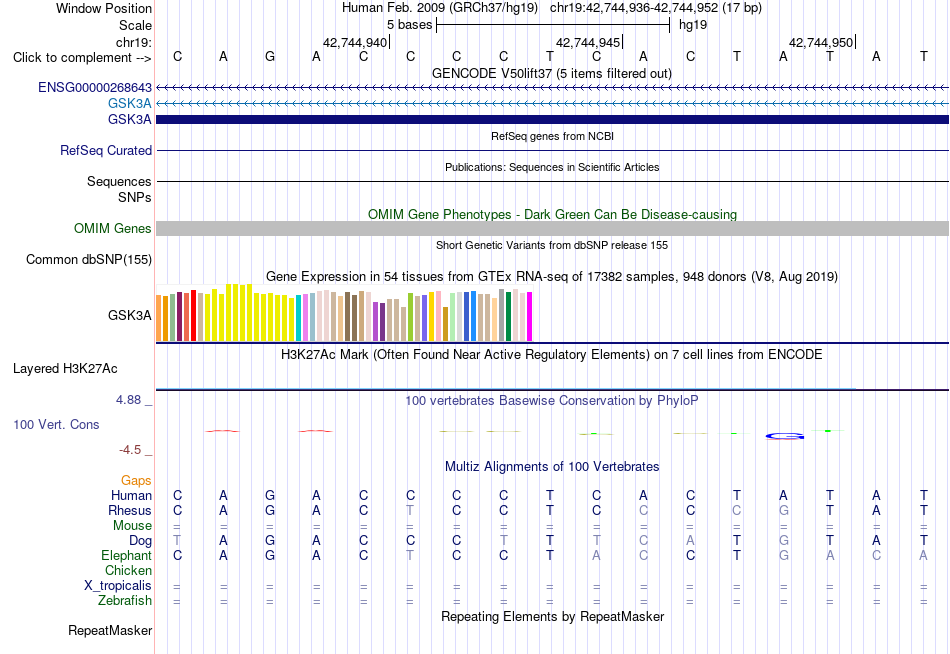Click the Window Position label
The height and width of the screenshot is (654, 950).
coord(104,8)
